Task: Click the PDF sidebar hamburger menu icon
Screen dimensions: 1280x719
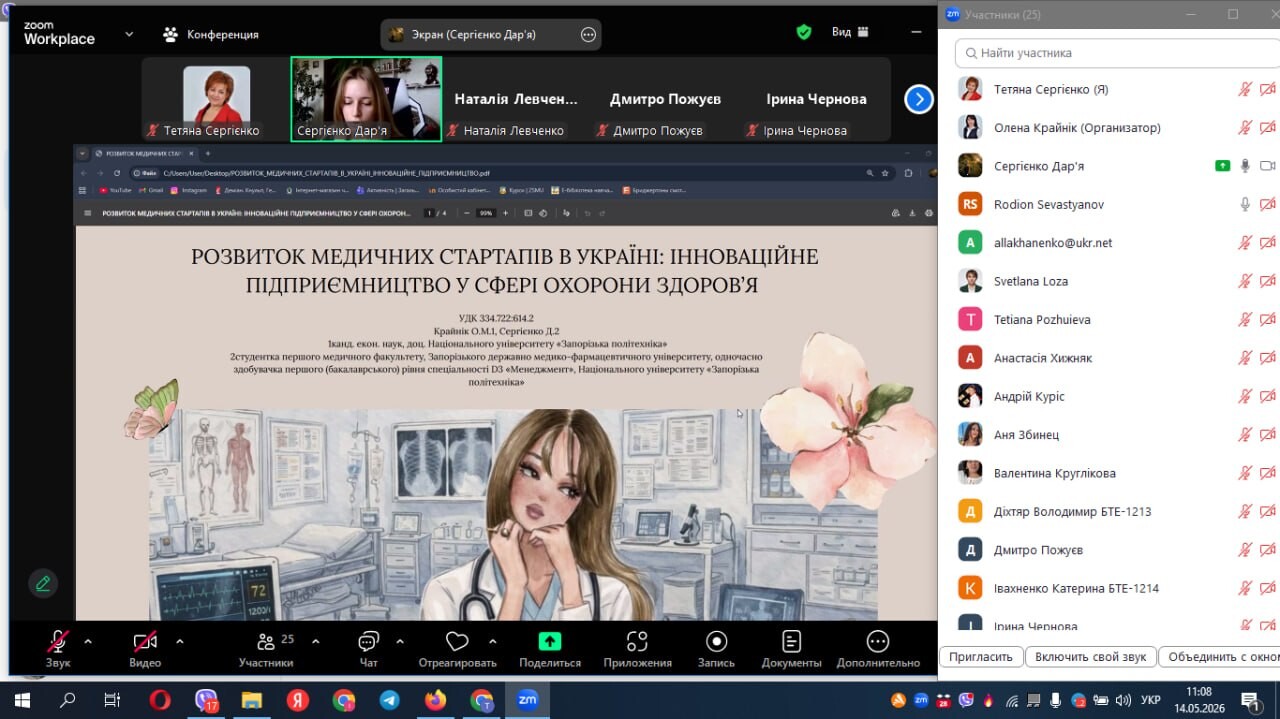Action: 88,213
